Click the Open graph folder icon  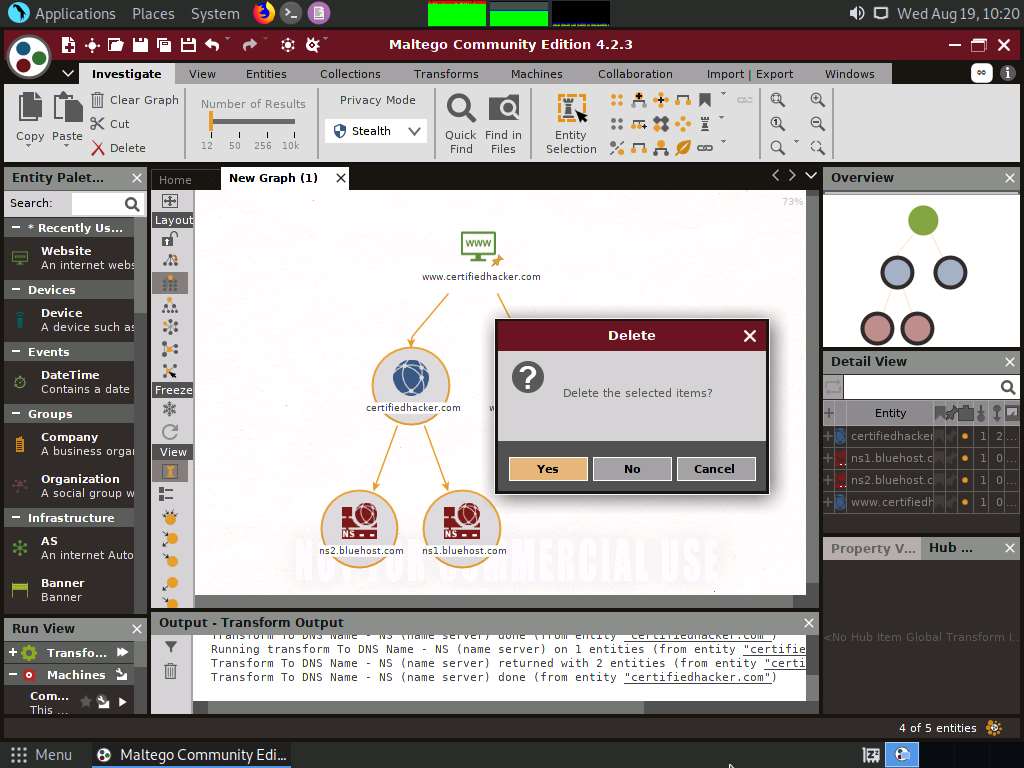coord(116,44)
